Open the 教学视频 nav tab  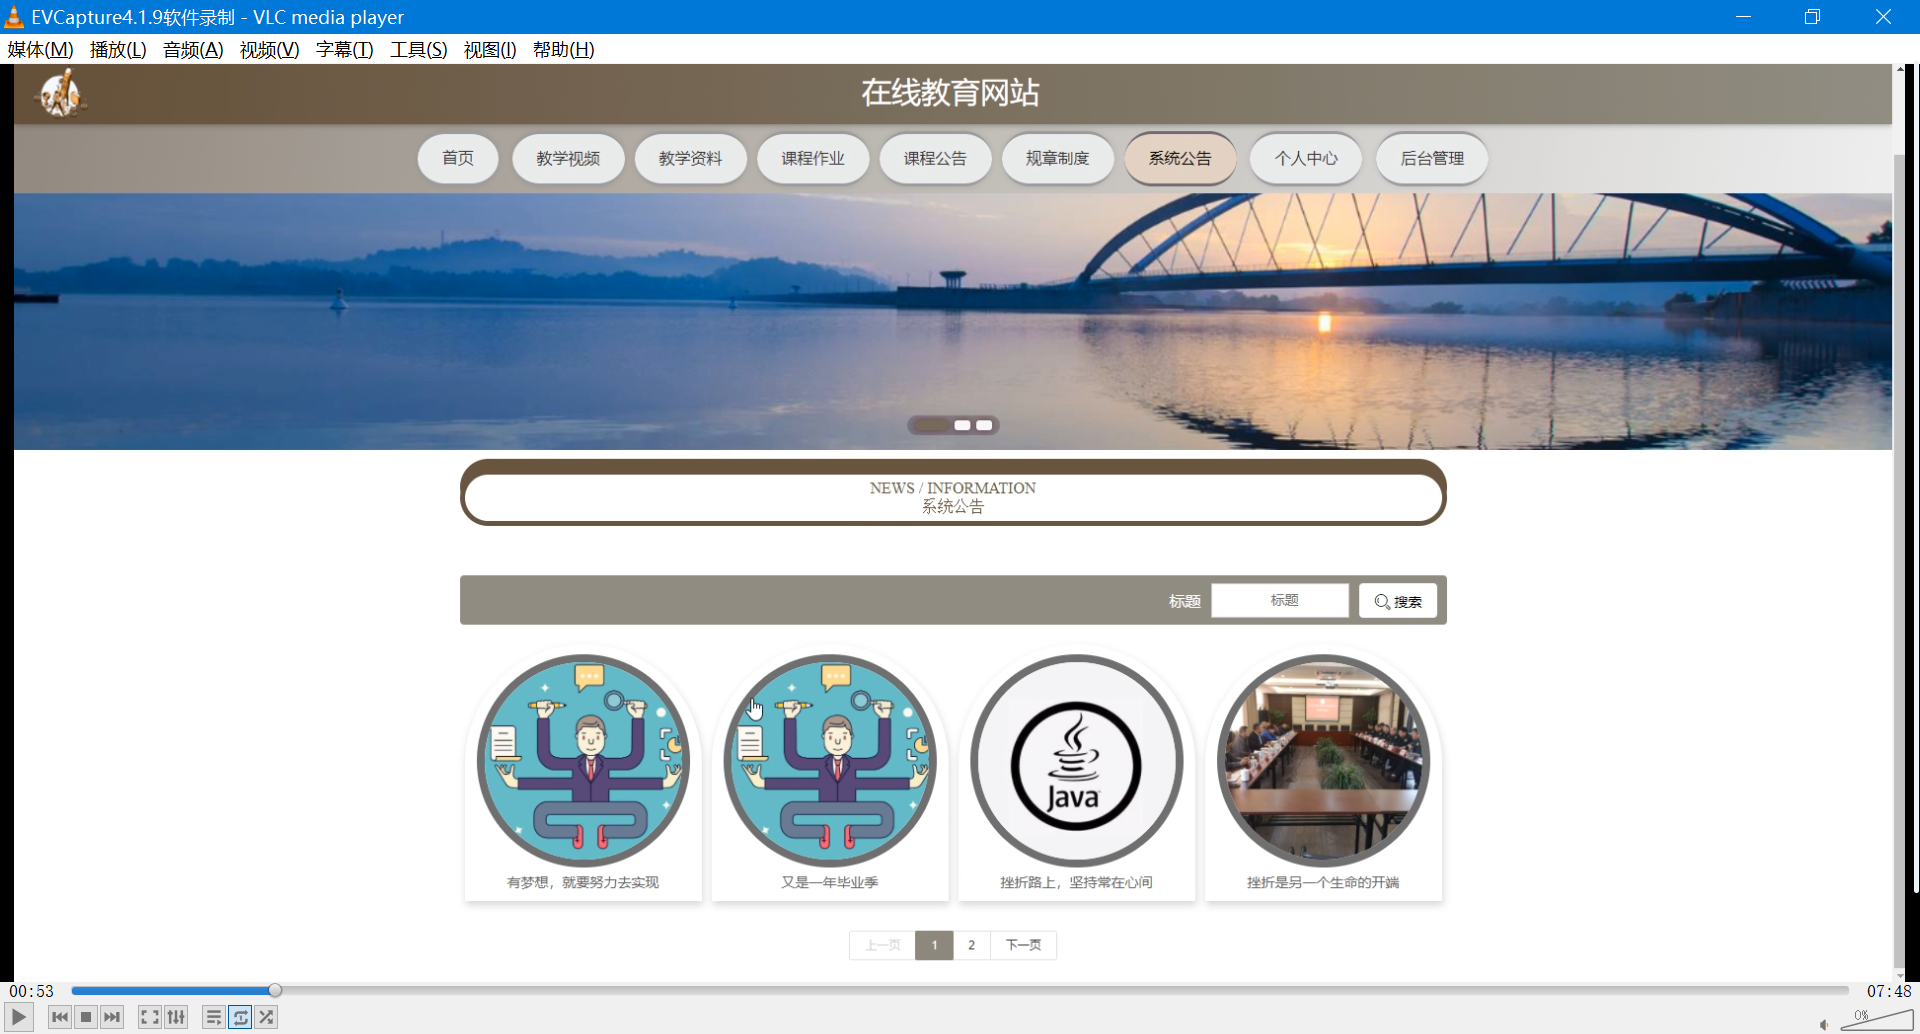pyautogui.click(x=568, y=158)
